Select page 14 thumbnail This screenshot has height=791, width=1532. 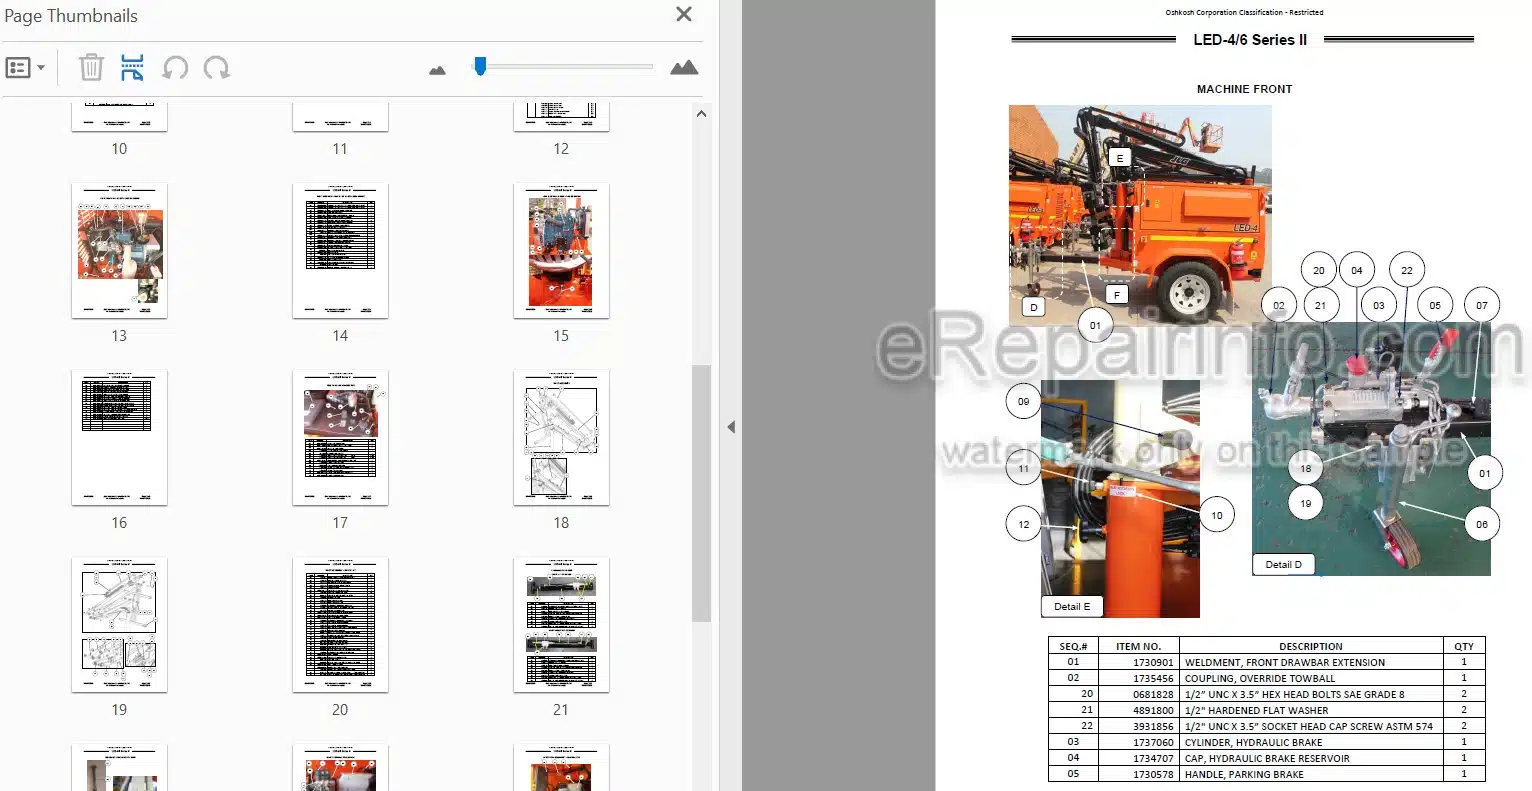coord(340,251)
